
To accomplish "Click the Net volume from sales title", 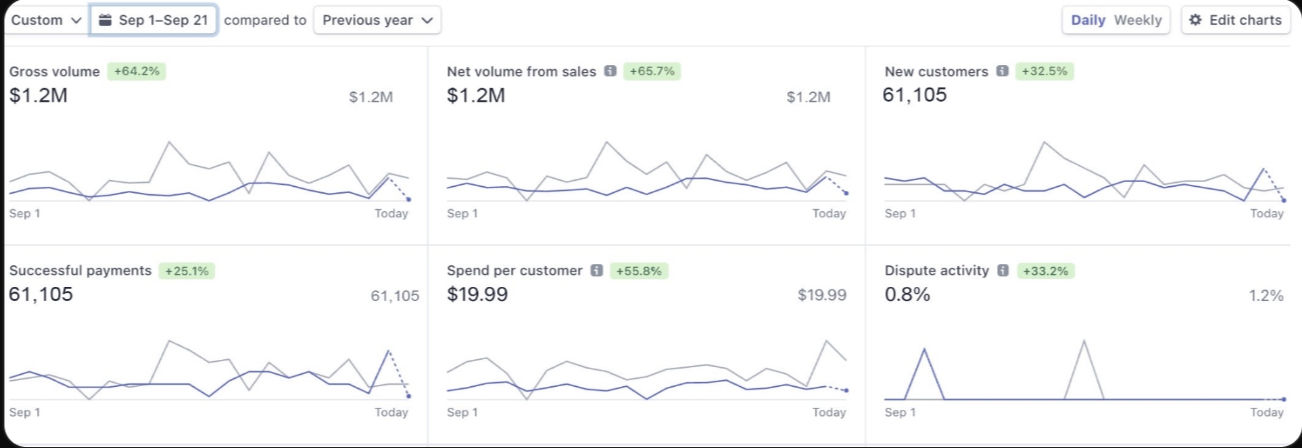I will click(521, 71).
